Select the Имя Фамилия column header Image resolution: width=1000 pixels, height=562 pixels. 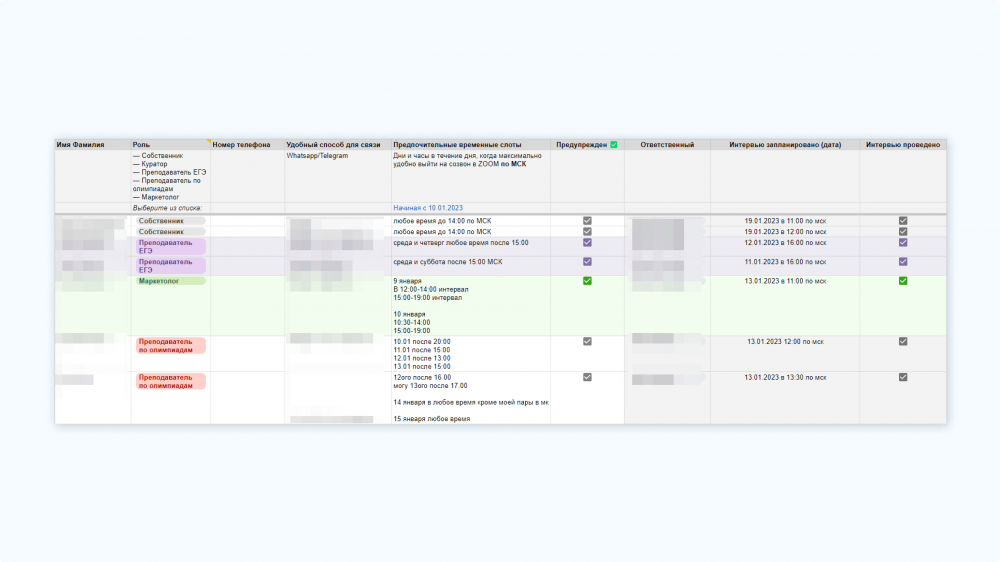click(x=93, y=145)
